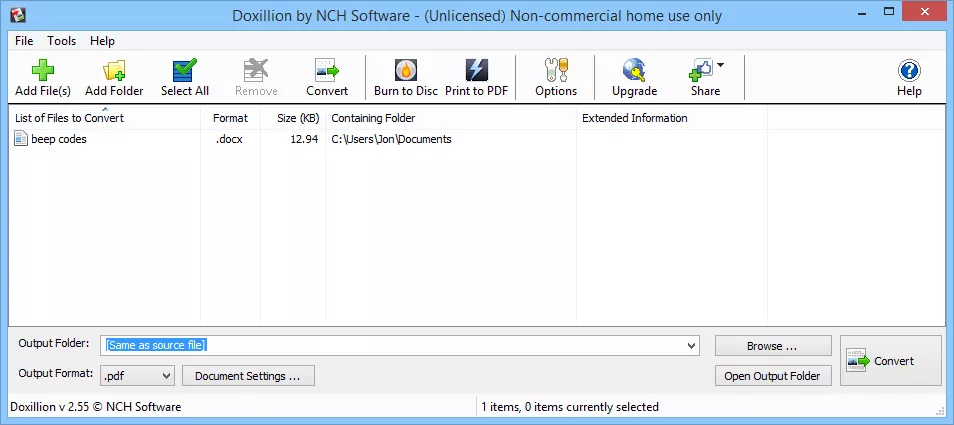
Task: Click the 1 items, 0 items currently selected status text
Action: [569, 407]
